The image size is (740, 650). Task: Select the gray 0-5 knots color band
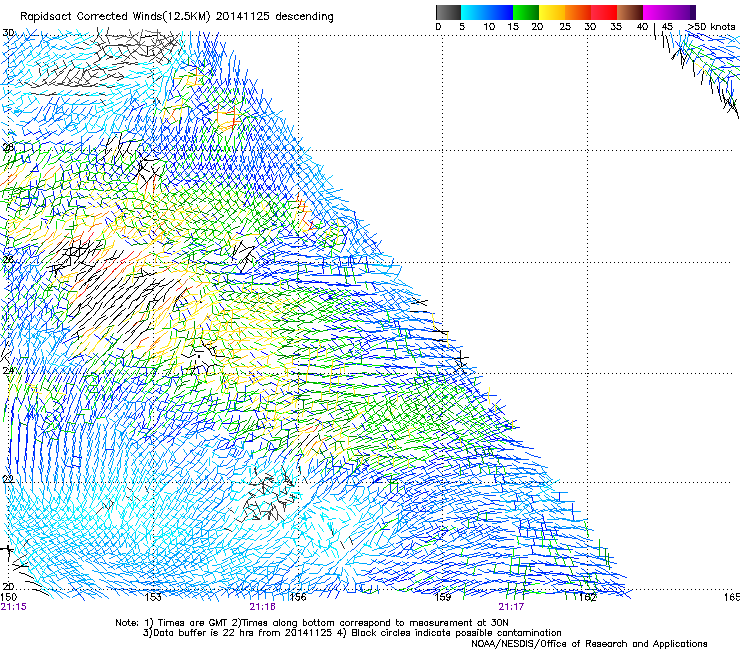(x=448, y=12)
